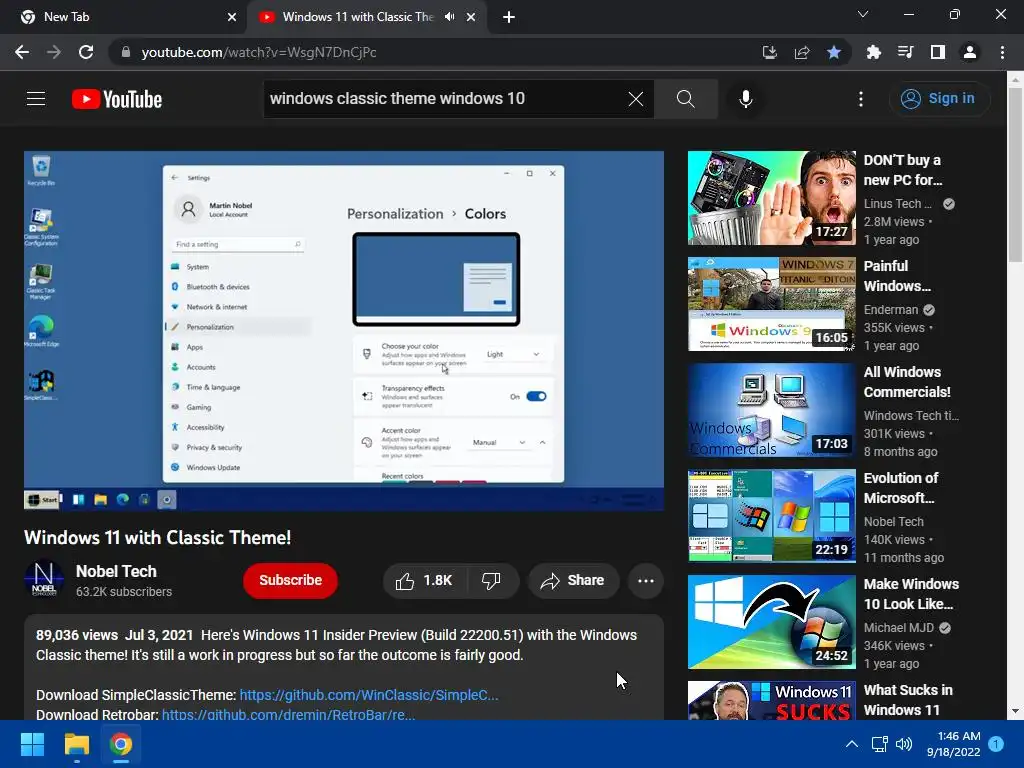Image resolution: width=1024 pixels, height=768 pixels.
Task: Click Chrome's forward navigation arrow
Action: pos(54,52)
